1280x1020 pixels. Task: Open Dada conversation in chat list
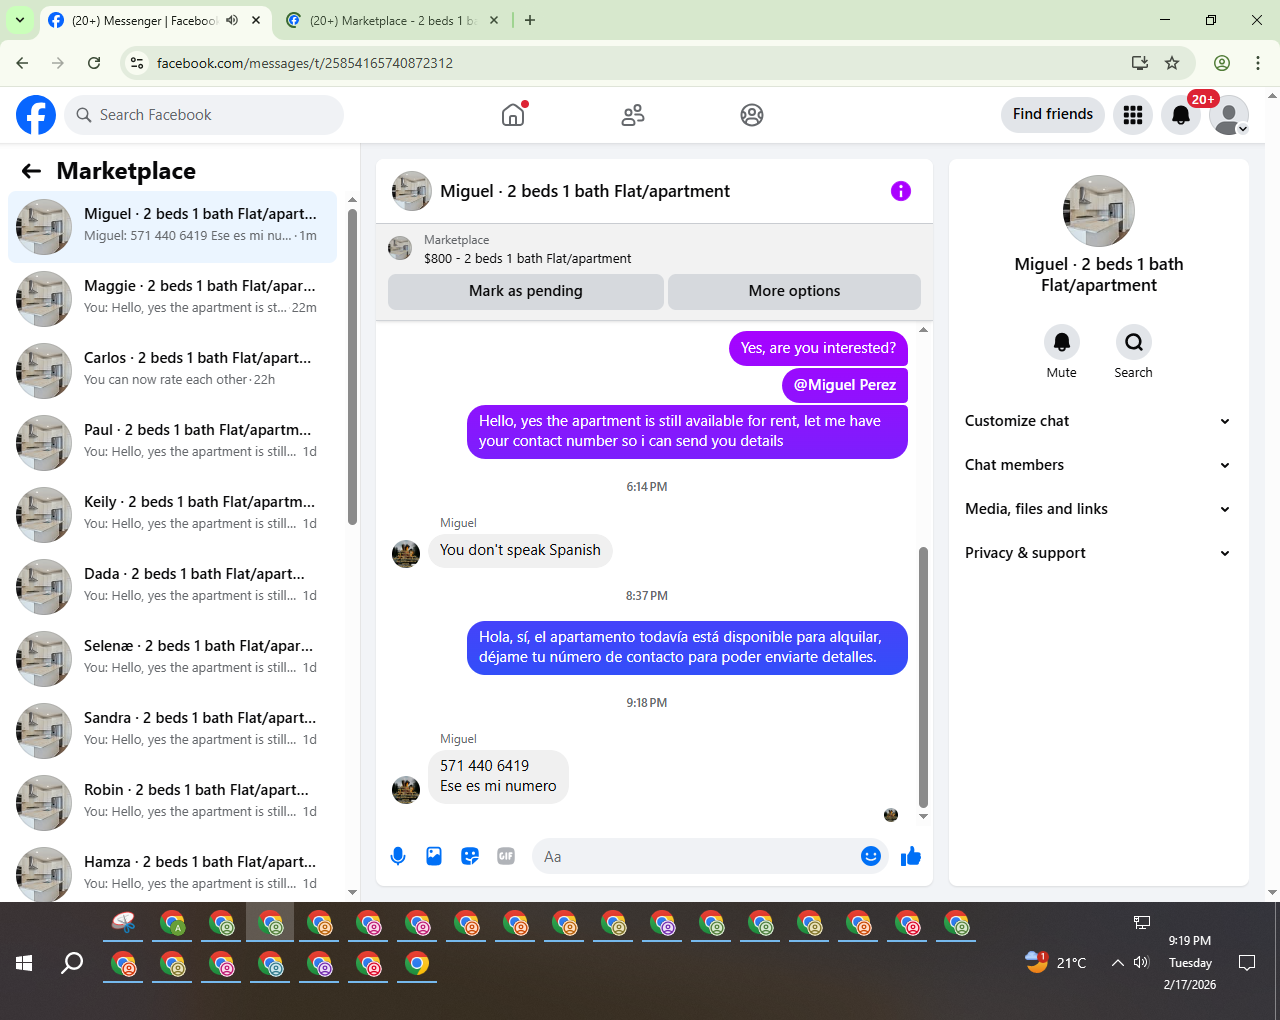[x=173, y=587]
